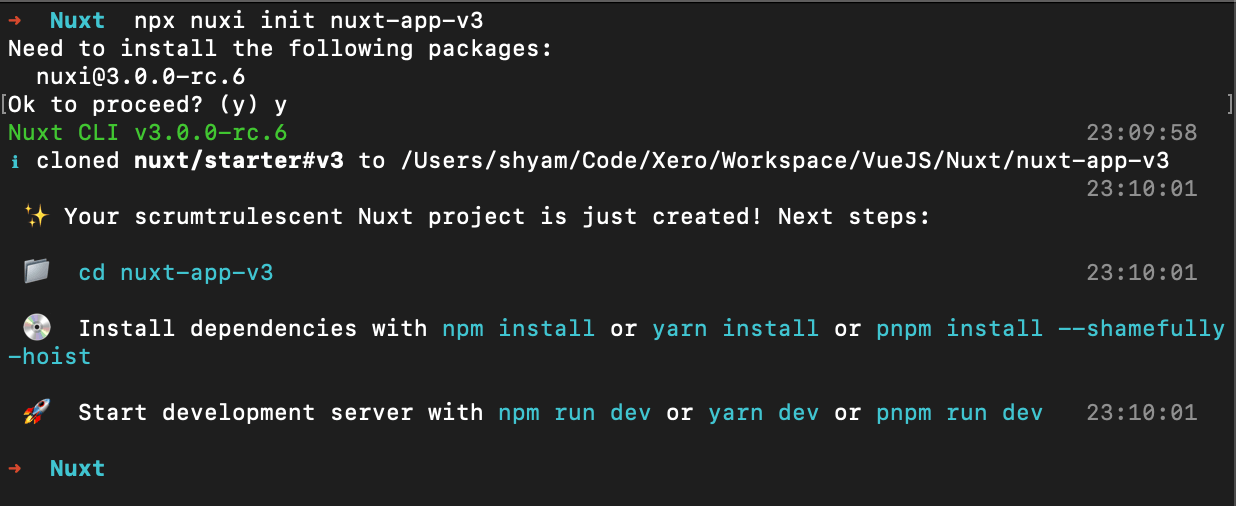The height and width of the screenshot is (506, 1236).
Task: Click the path '/Users/shyam/Code/Xero/Workspace/VueJS/Nuxt/nuxt-app-v3'
Action: click(785, 160)
